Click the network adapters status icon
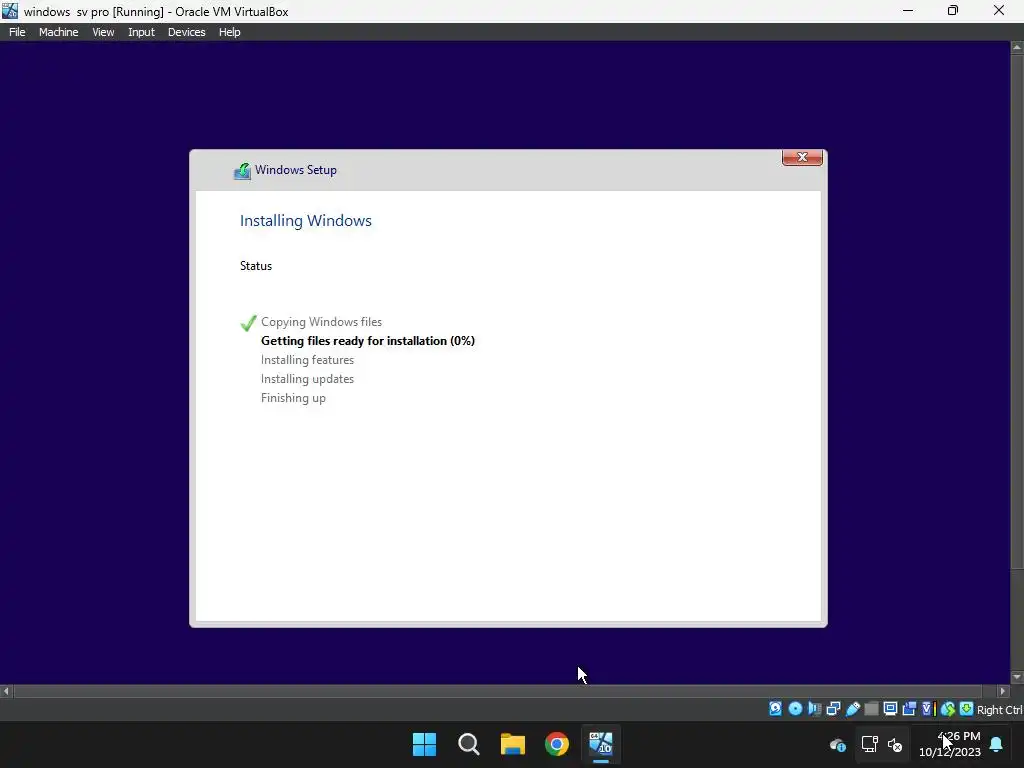The image size is (1024, 768). click(833, 709)
